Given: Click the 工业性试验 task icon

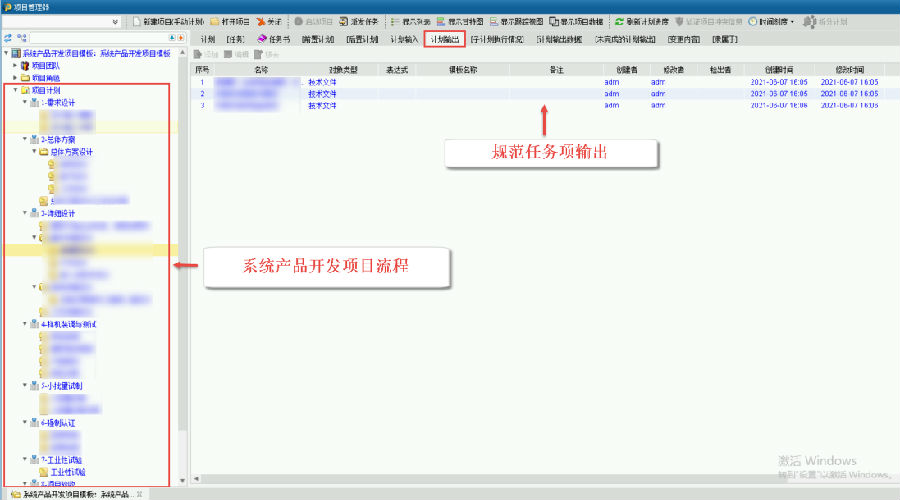Looking at the screenshot, I should point(44,472).
